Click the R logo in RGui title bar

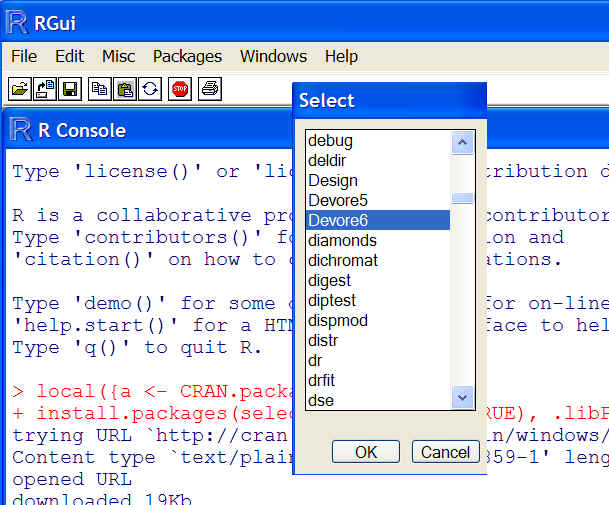17,23
